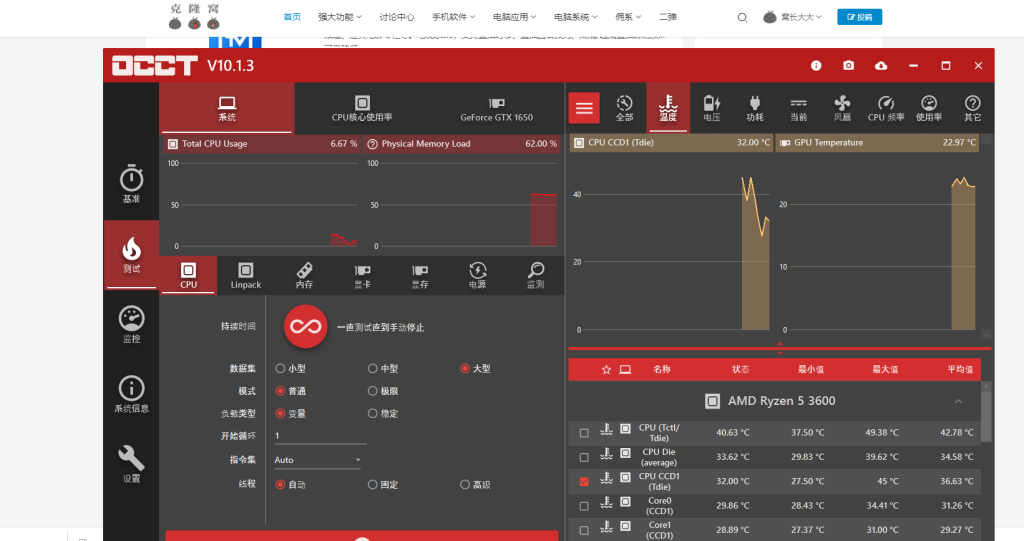Viewport: 1024px width, 541px height.
Task: Sort by the 平均值 average column header
Action: click(960, 370)
